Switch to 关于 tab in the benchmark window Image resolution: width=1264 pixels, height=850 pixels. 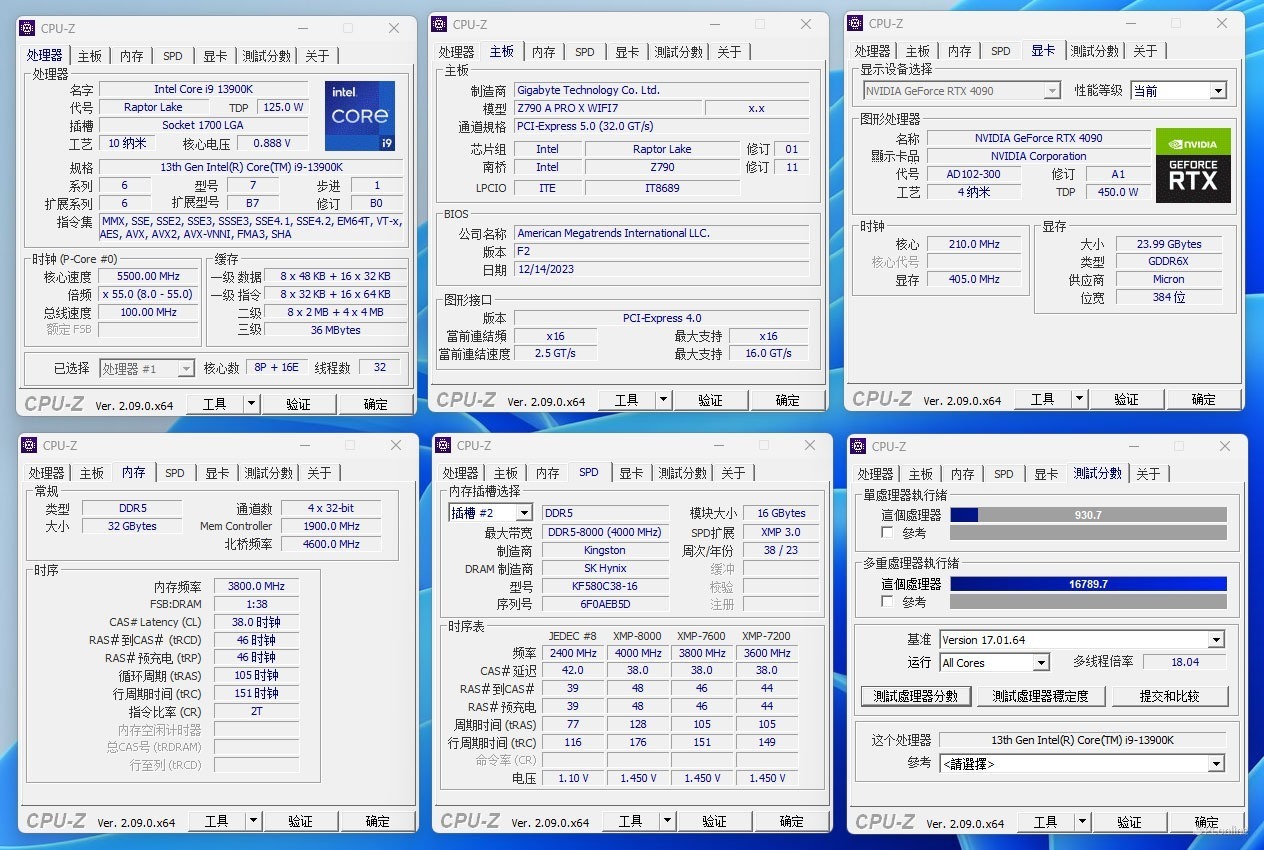[1148, 474]
